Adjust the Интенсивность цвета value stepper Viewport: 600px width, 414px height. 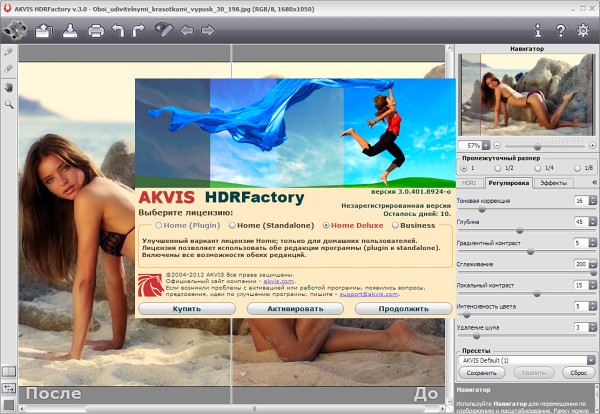coord(592,306)
